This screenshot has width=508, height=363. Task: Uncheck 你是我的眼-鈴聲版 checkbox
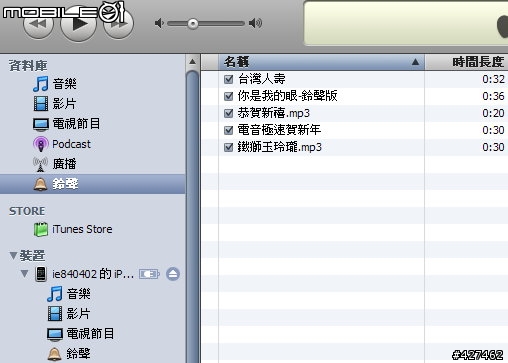click(x=229, y=96)
